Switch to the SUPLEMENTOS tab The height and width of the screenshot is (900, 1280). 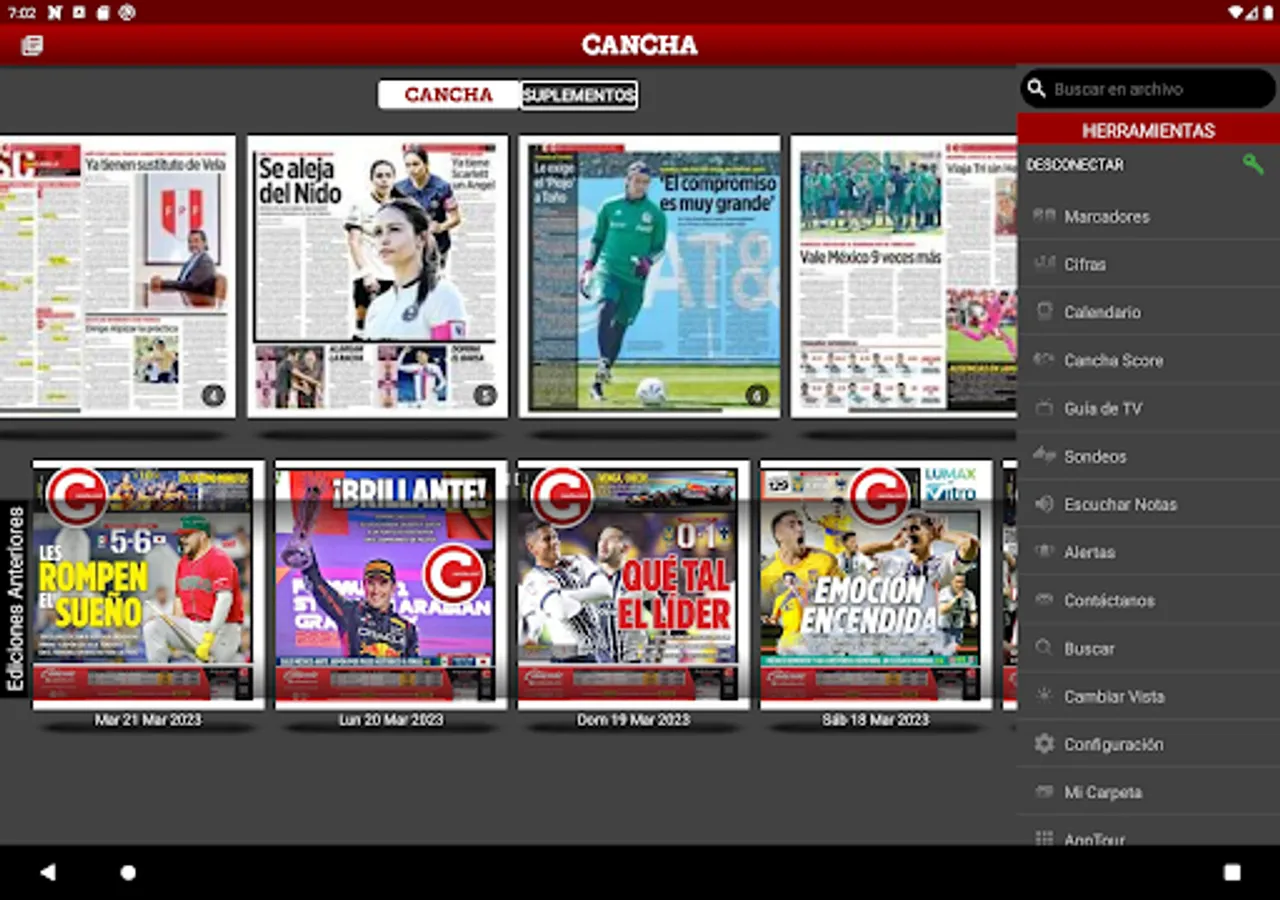(x=579, y=95)
